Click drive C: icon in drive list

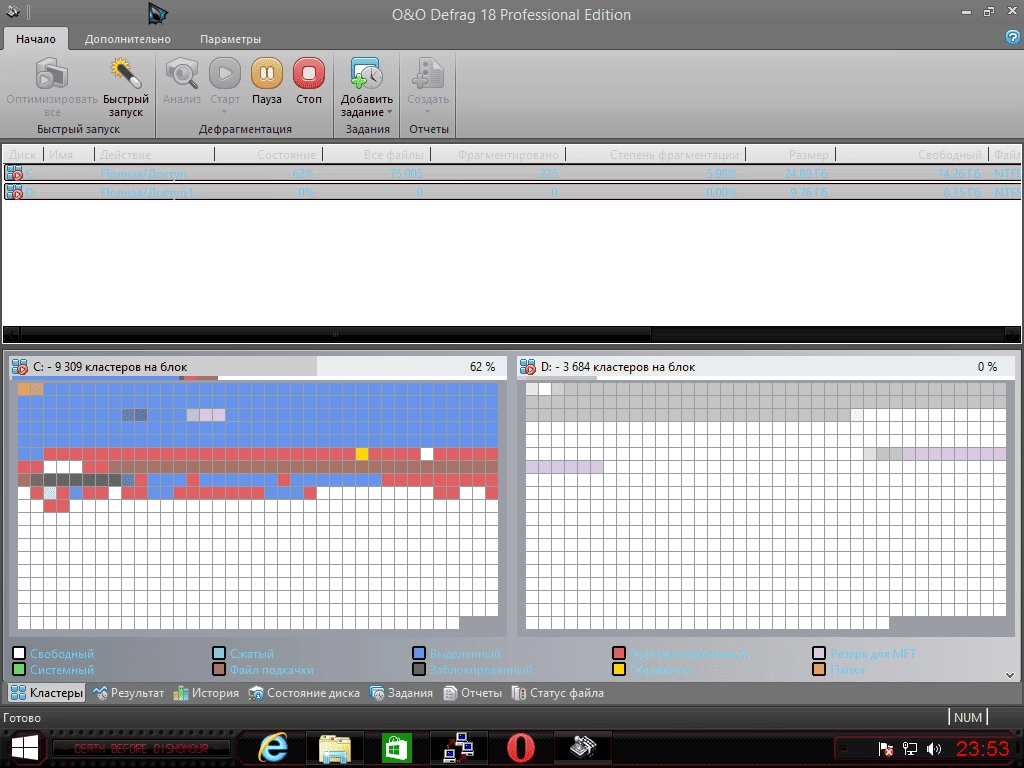(14, 173)
